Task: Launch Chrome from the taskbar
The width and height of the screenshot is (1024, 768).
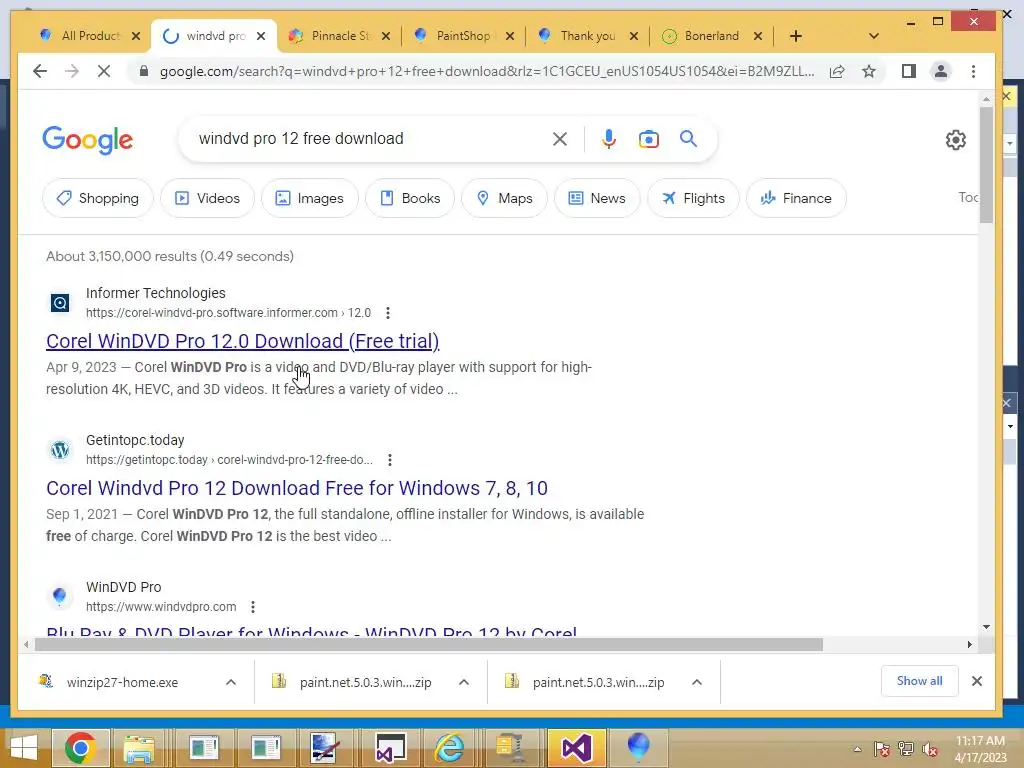Action: point(80,748)
